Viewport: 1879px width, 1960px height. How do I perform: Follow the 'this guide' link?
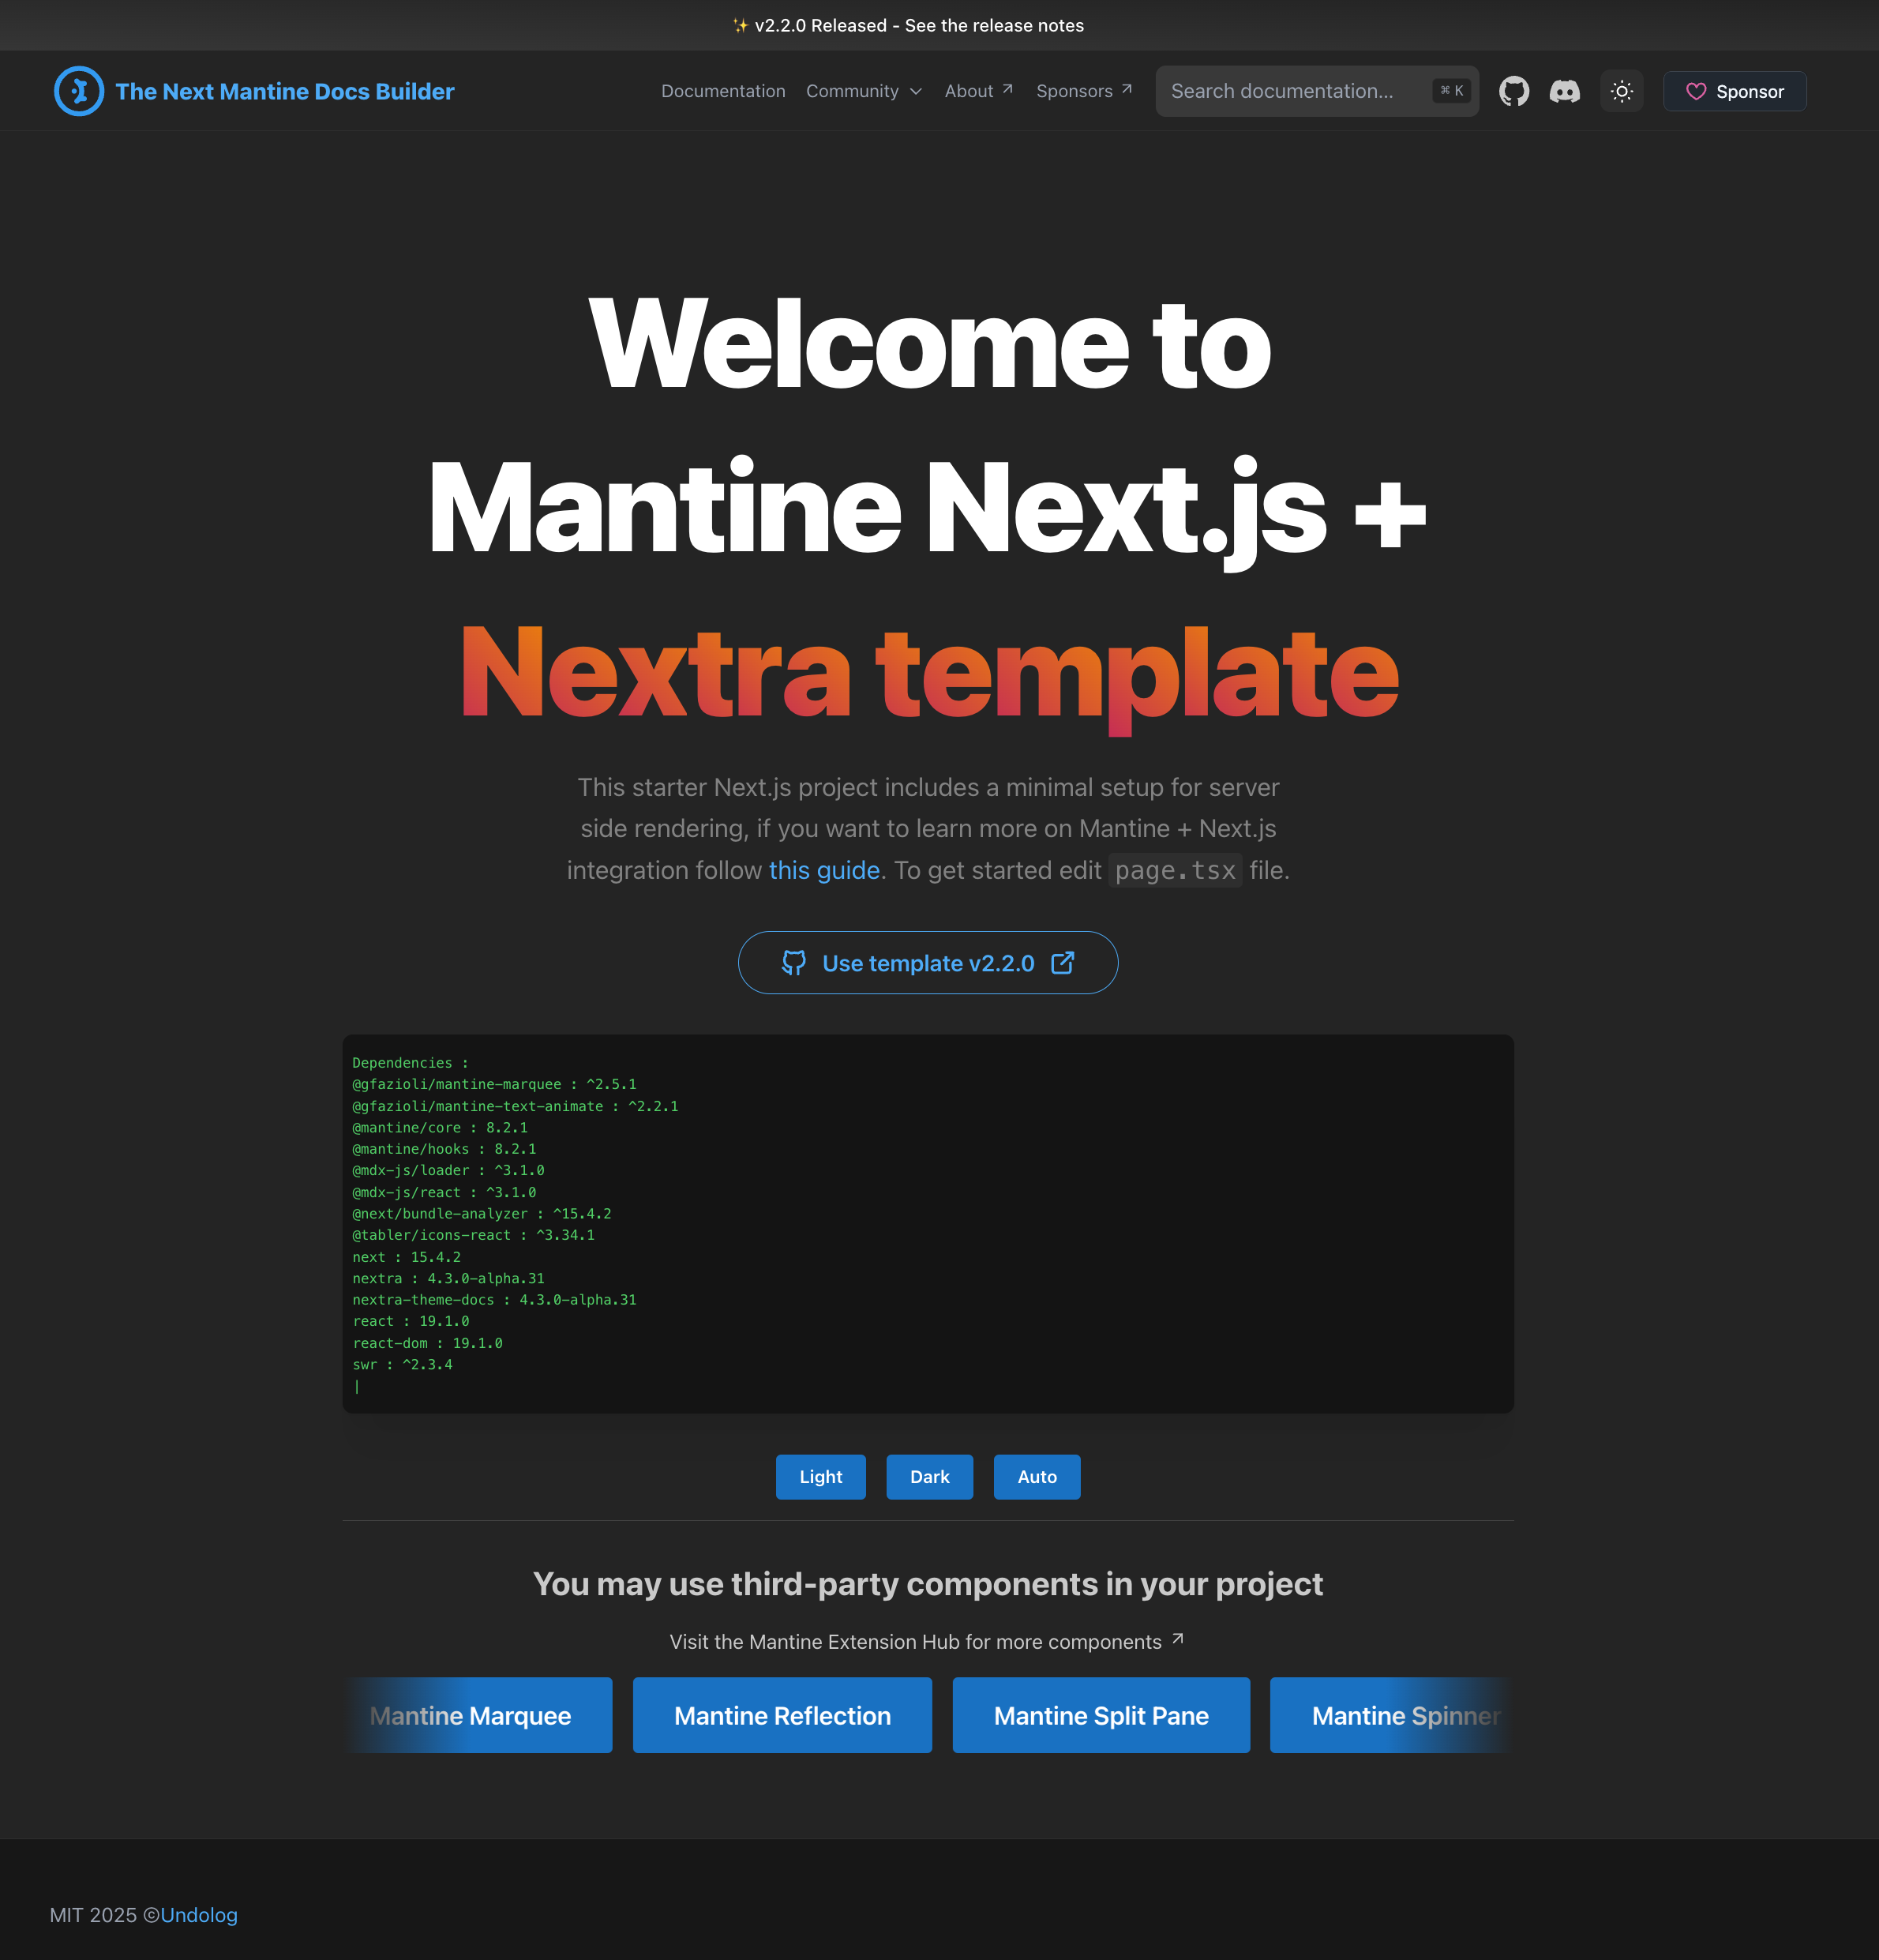pyautogui.click(x=824, y=870)
